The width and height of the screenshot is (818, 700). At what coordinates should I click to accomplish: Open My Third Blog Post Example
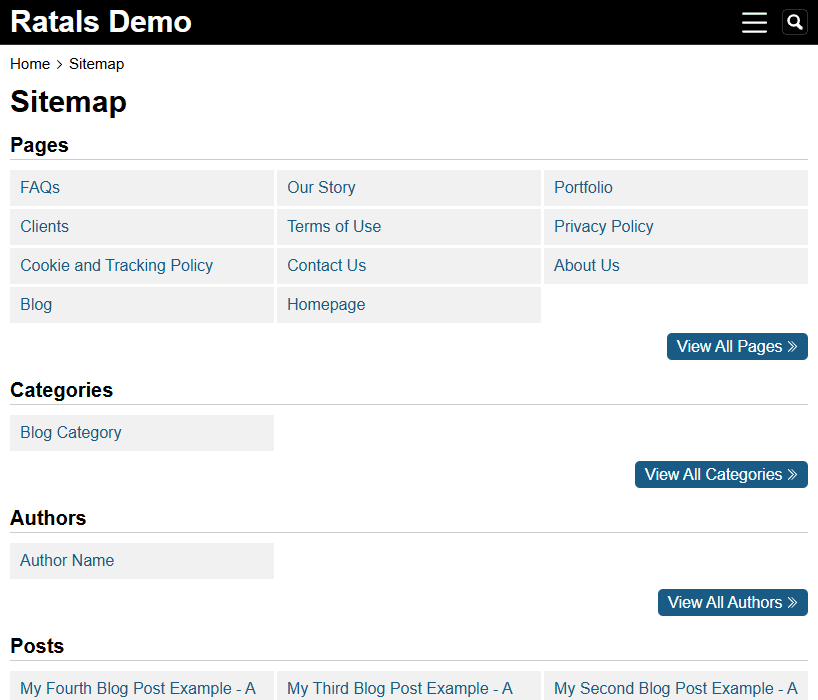[409, 686]
